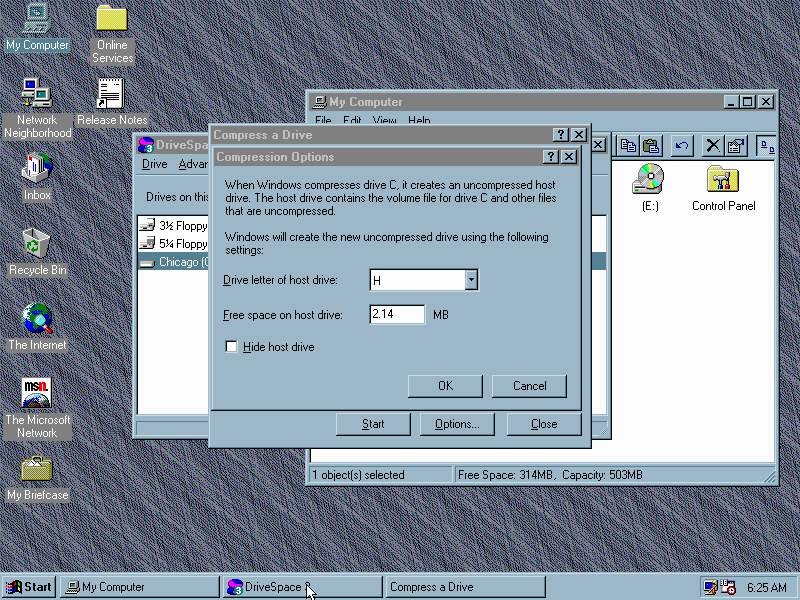Viewport: 800px width, 600px height.
Task: Click the Paste icon in My Computer toolbar
Action: pyautogui.click(x=650, y=146)
